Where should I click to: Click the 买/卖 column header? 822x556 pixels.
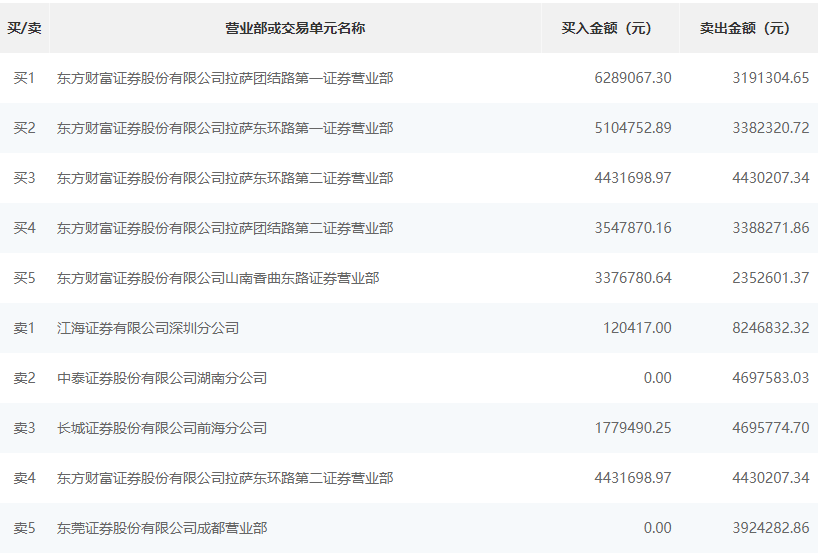tap(25, 28)
